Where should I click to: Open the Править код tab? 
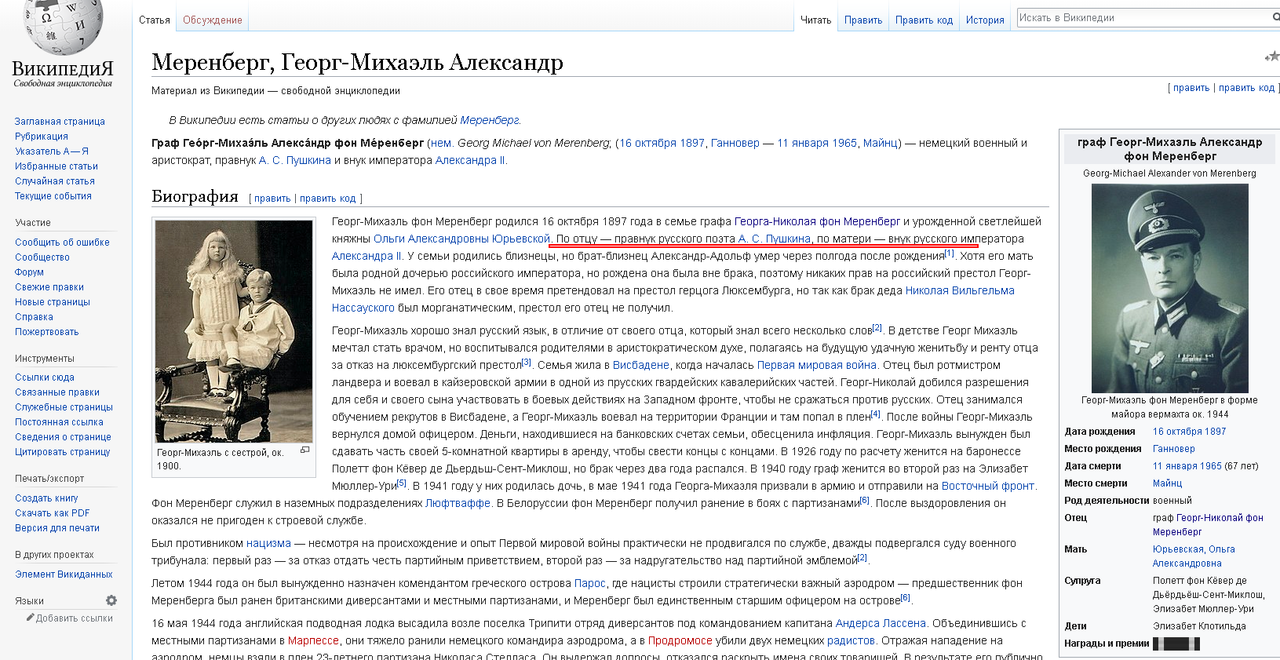pos(924,20)
